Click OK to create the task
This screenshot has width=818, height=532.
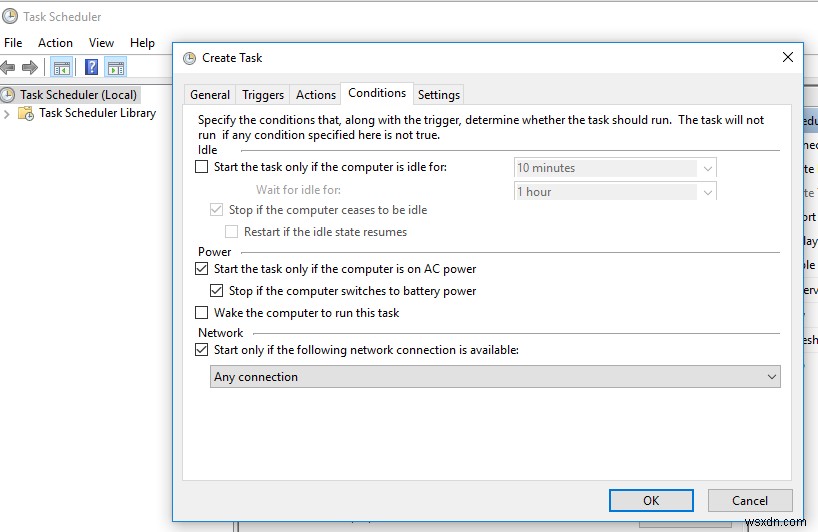pyautogui.click(x=651, y=501)
